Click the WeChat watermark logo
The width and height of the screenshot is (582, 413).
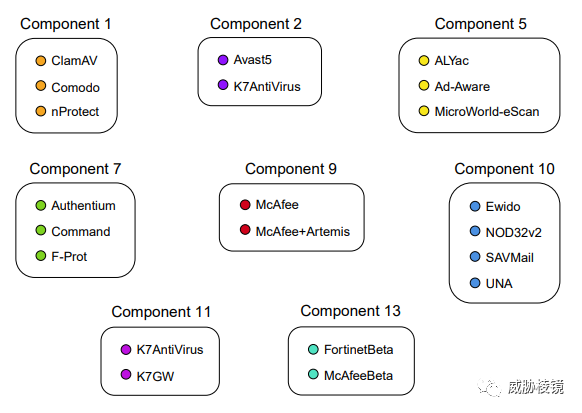pyautogui.click(x=490, y=387)
